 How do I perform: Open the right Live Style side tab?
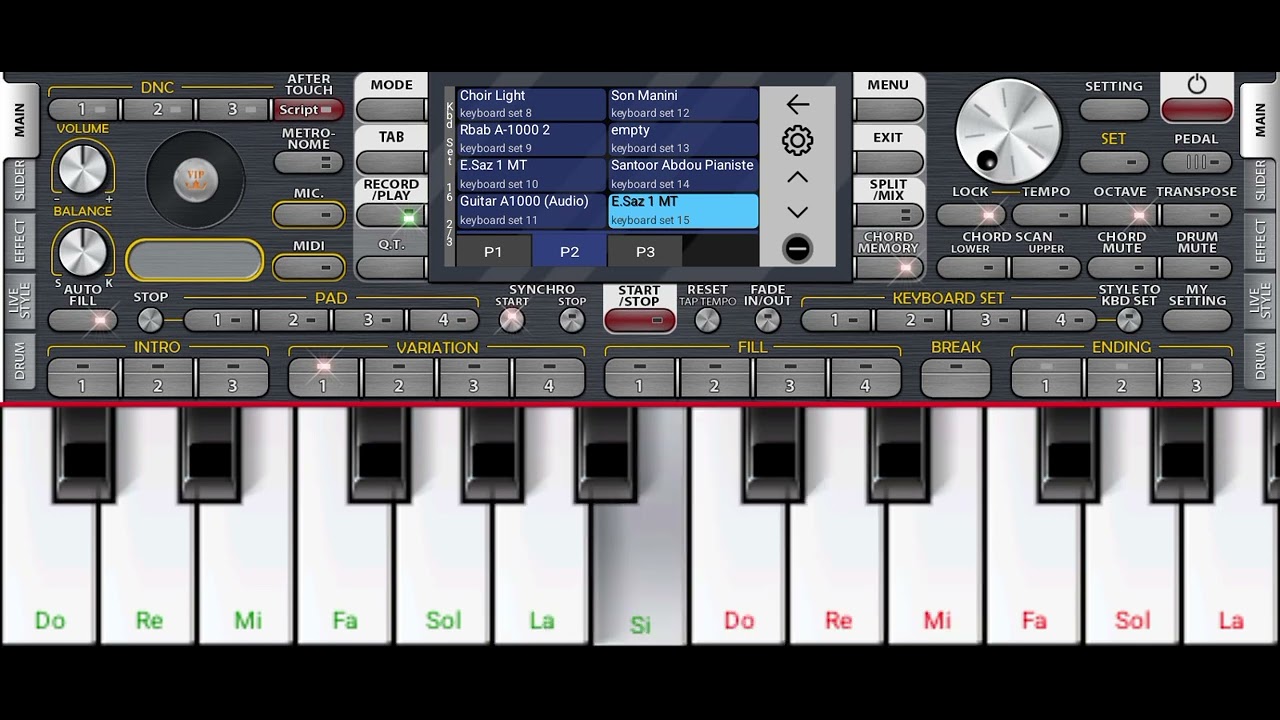[x=1260, y=300]
